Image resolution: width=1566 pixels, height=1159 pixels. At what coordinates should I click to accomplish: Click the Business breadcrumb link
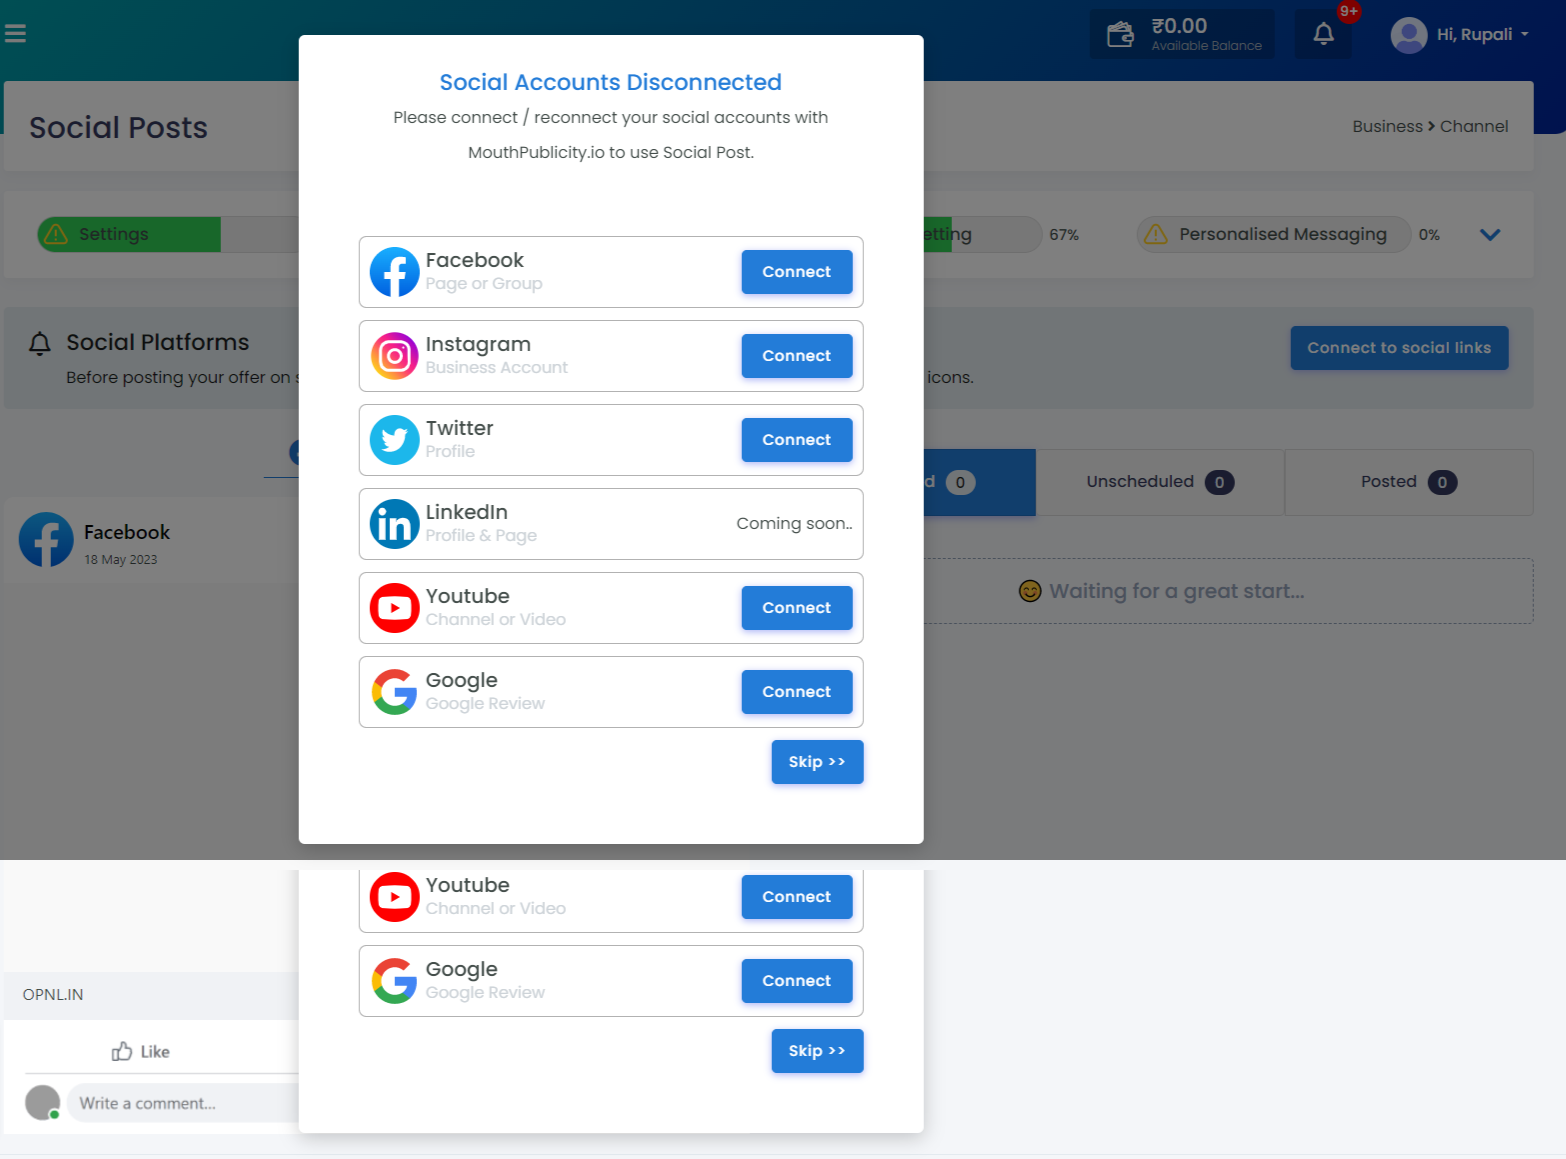click(x=1387, y=126)
